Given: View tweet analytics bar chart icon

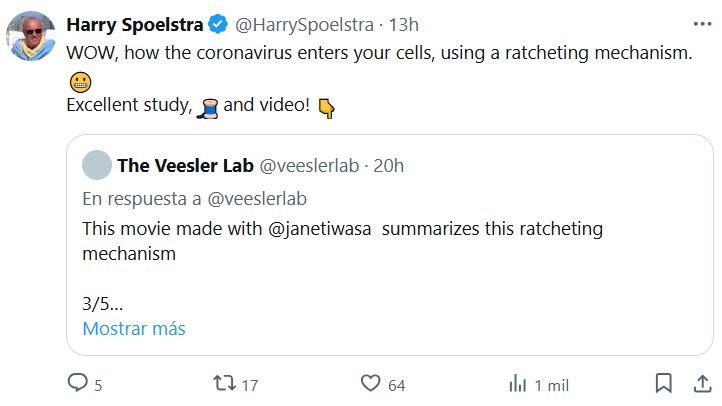Looking at the screenshot, I should click(518, 382).
